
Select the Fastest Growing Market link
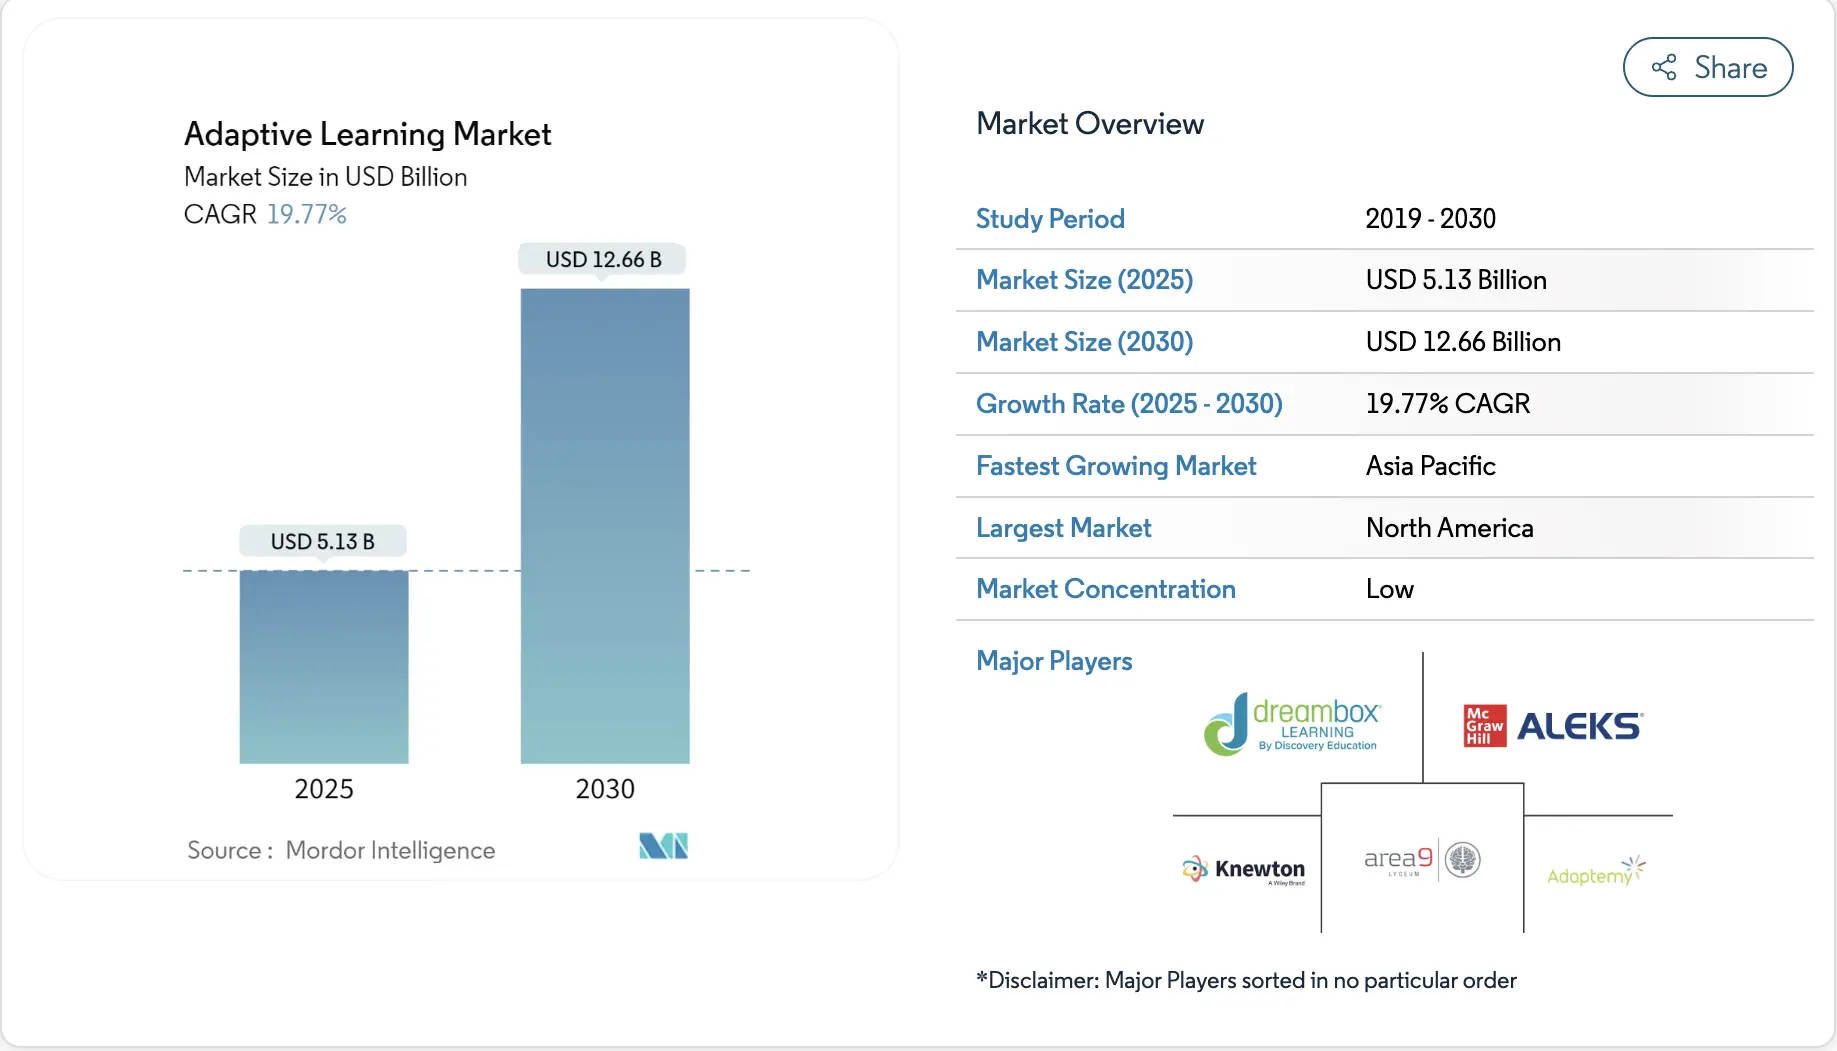coord(1115,466)
